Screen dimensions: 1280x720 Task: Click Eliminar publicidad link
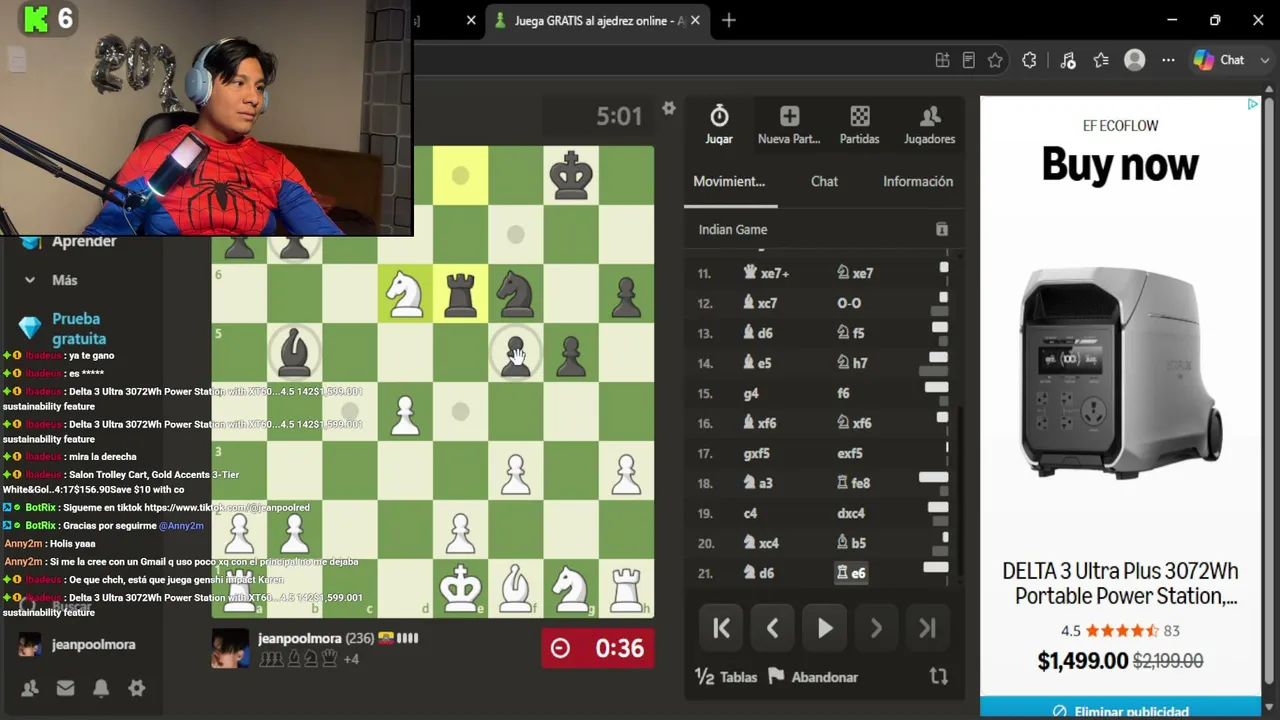point(1121,711)
